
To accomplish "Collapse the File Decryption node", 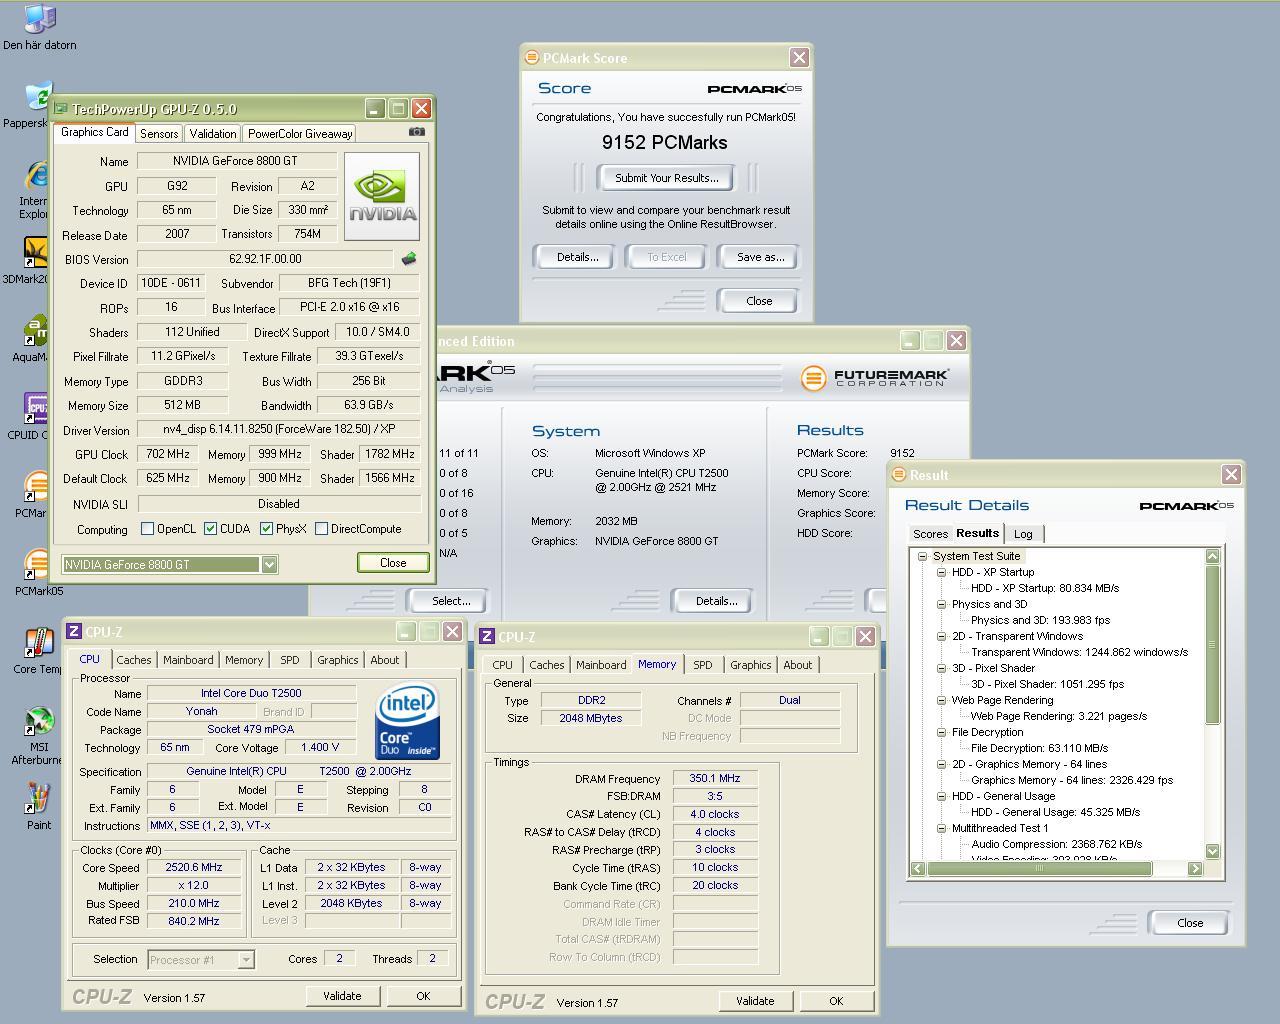I will pyautogui.click(x=942, y=732).
